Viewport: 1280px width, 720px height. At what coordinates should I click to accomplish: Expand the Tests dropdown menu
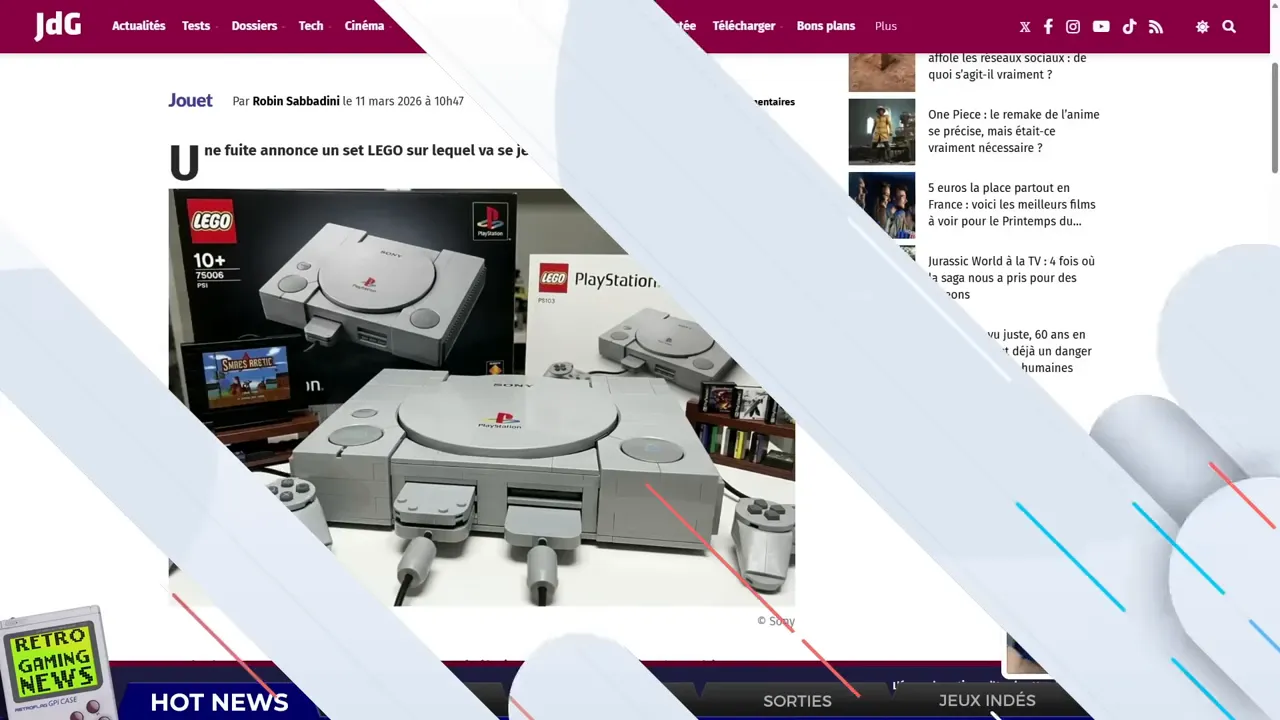pos(196,26)
